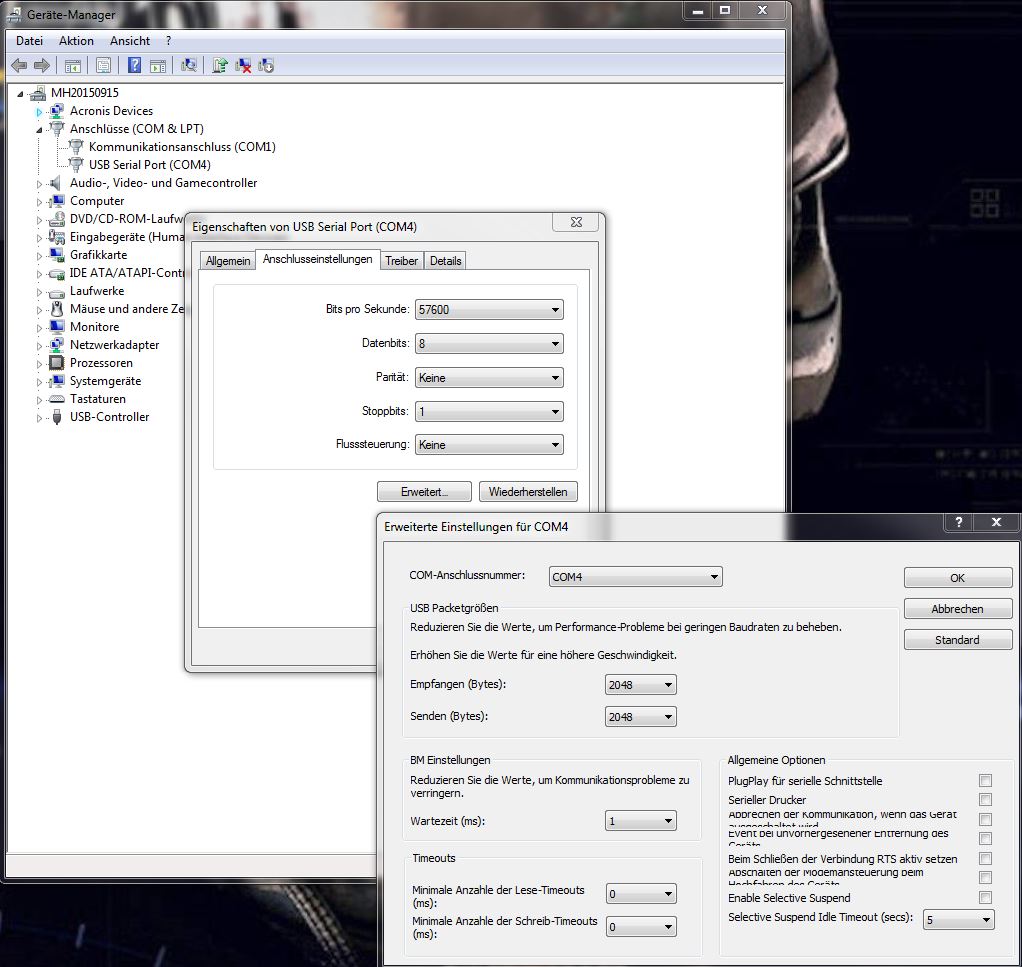Click the Disable device down-arrow icon
This screenshot has width=1022, height=967.
click(x=266, y=66)
